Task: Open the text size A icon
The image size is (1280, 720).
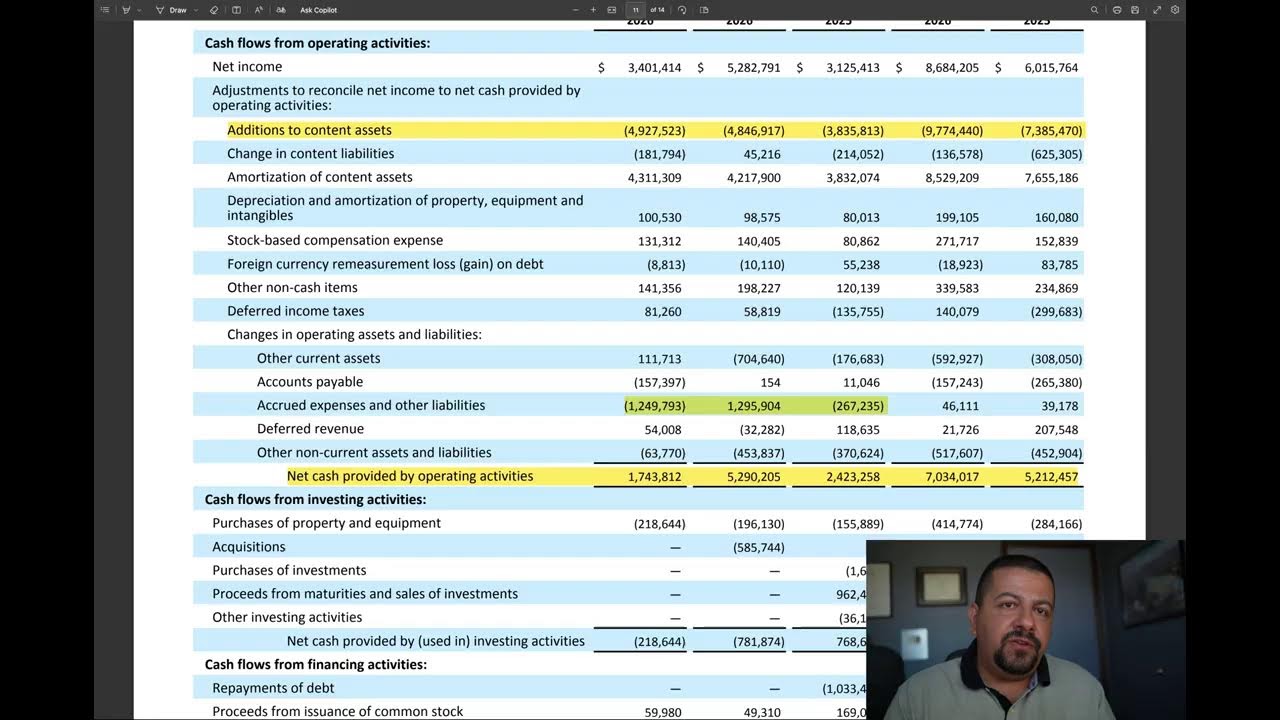Action: click(259, 10)
